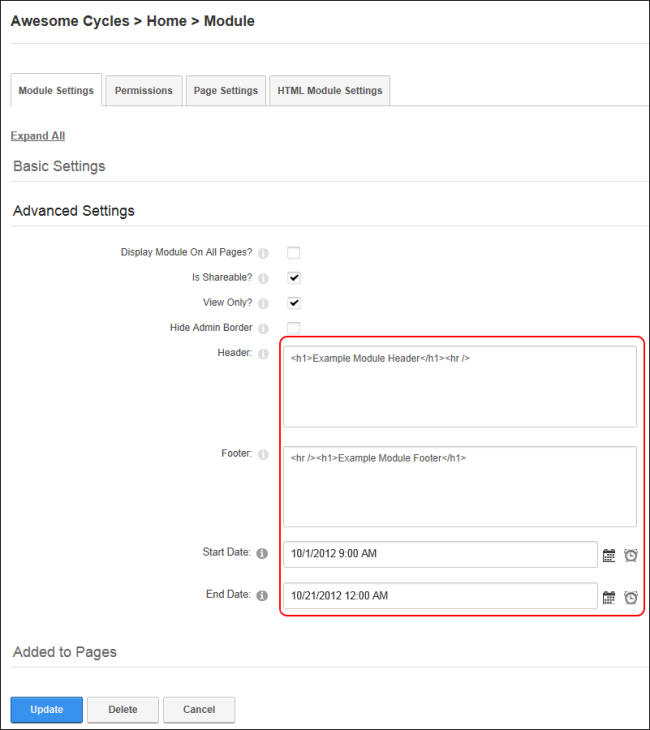Switch to the Permissions tab

(144, 90)
